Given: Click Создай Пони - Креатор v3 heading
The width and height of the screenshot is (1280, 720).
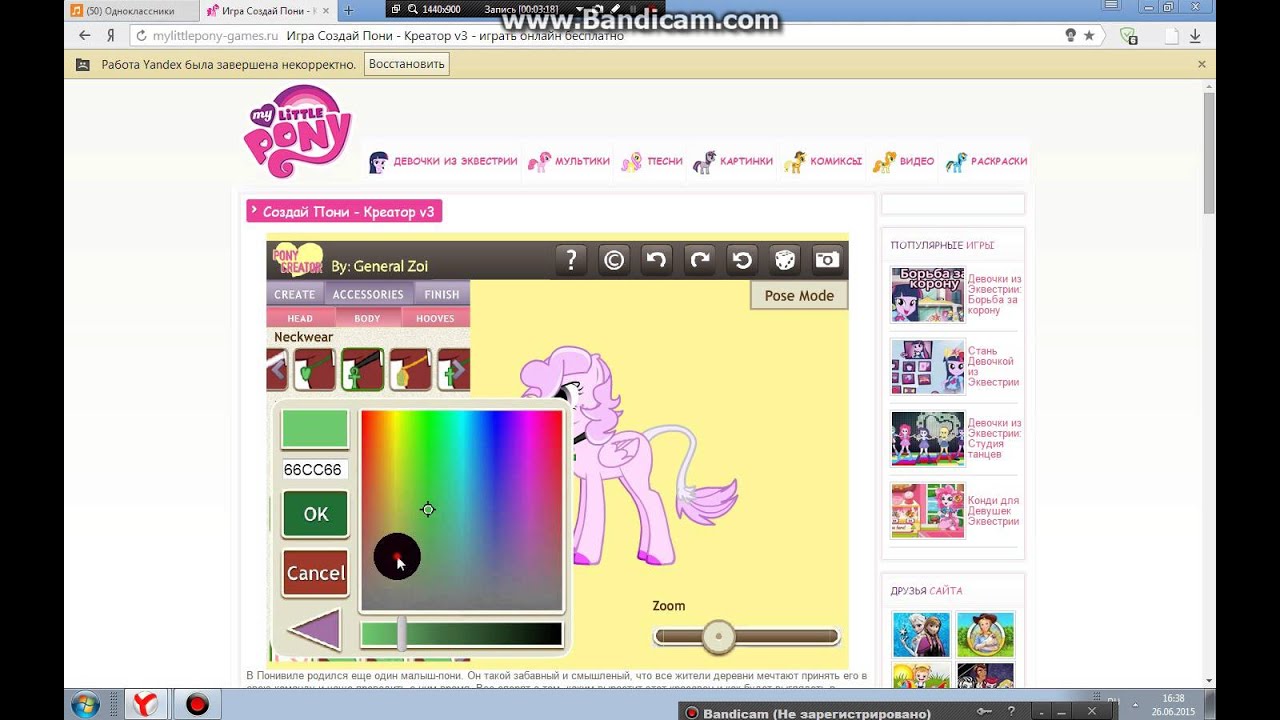Looking at the screenshot, I should coord(344,211).
